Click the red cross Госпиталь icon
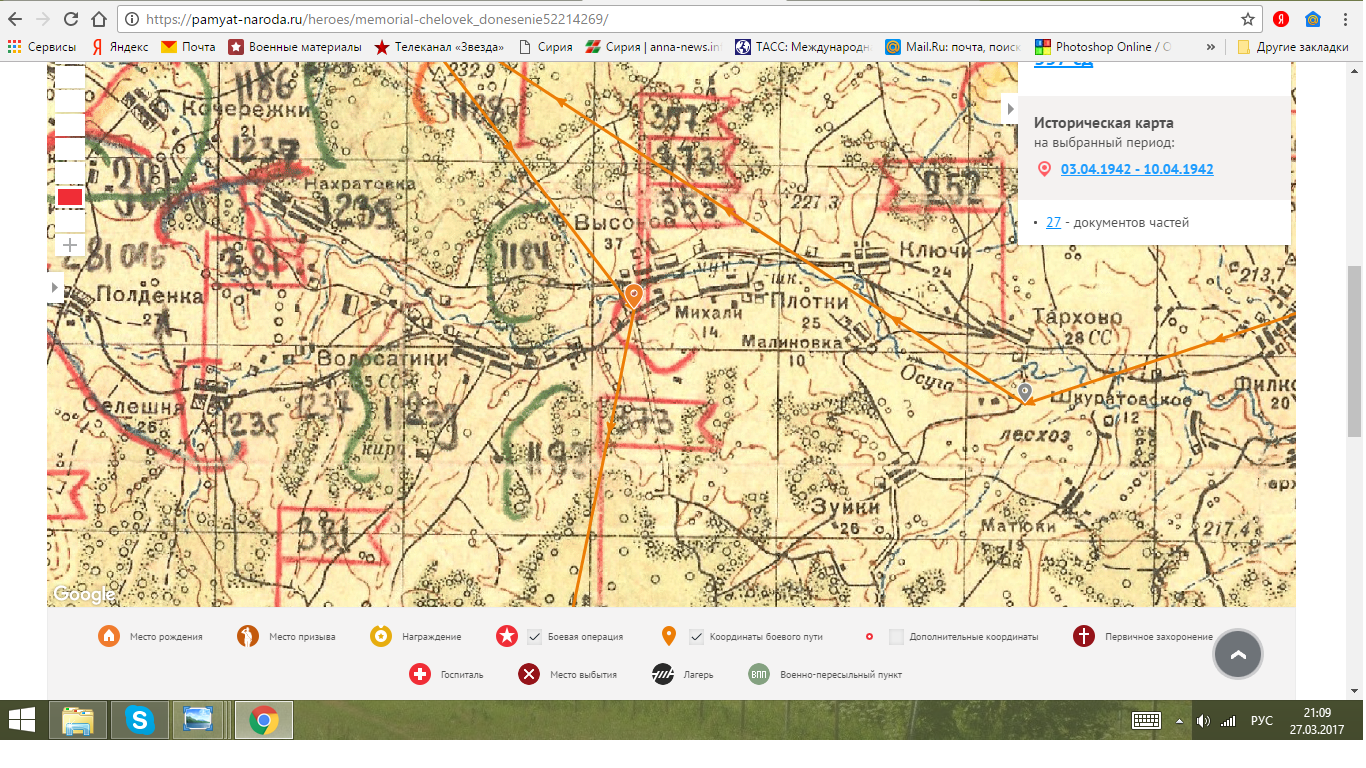The width and height of the screenshot is (1366, 768). tap(420, 674)
